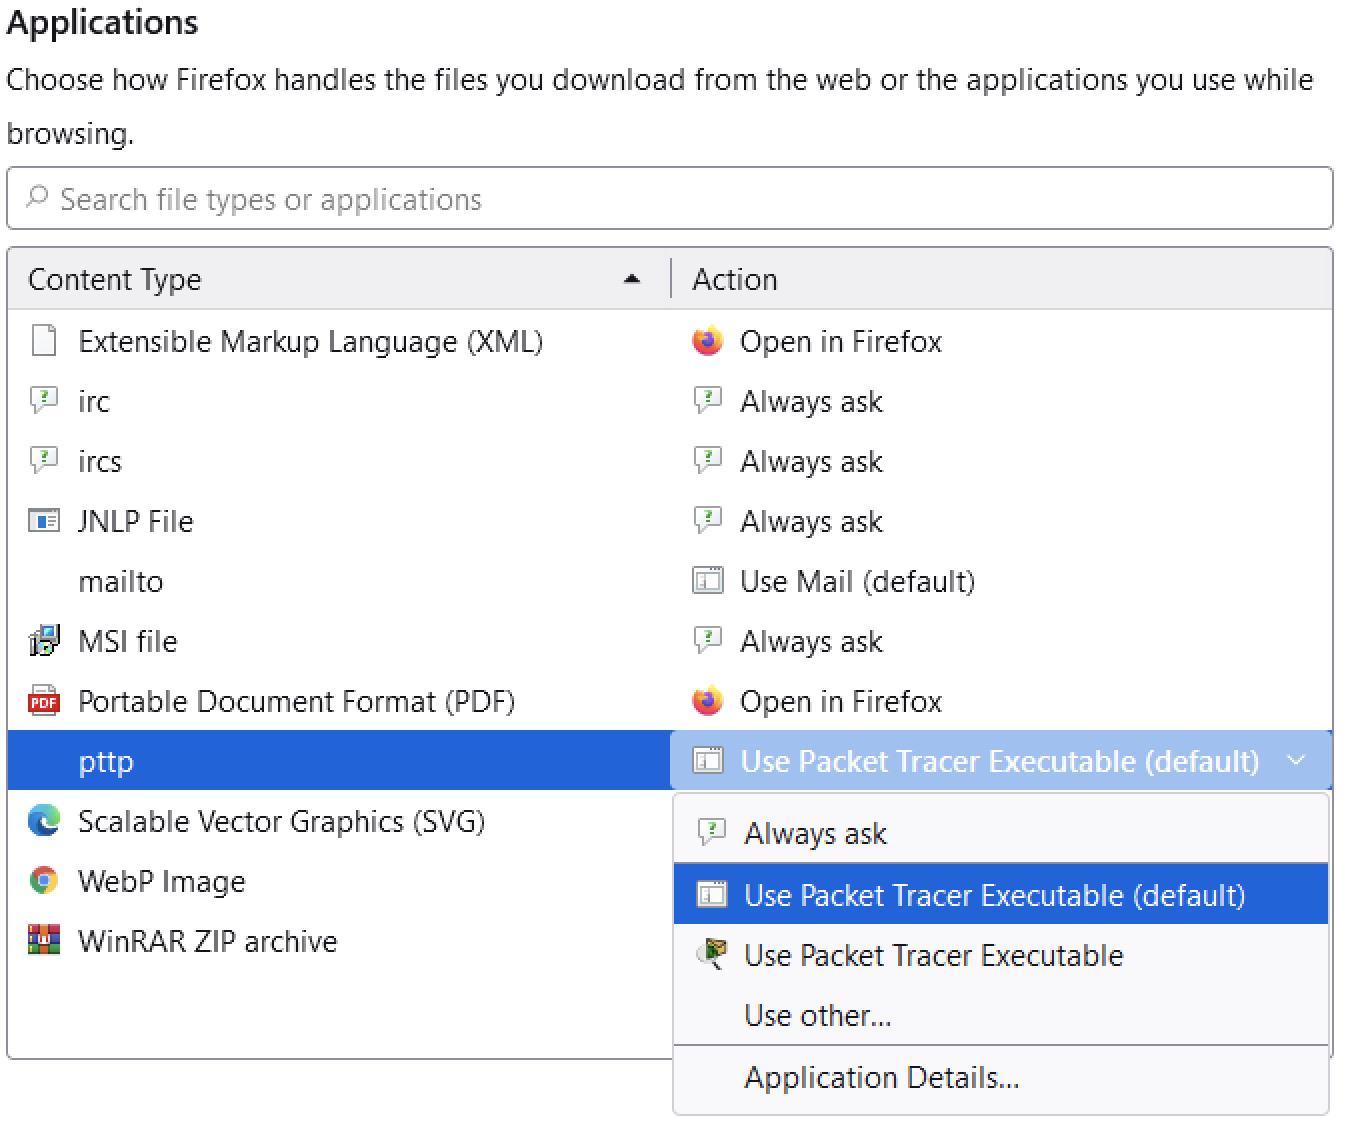Click the PDF file type icon
Viewport: 1346px width, 1128px height.
pyautogui.click(x=43, y=701)
